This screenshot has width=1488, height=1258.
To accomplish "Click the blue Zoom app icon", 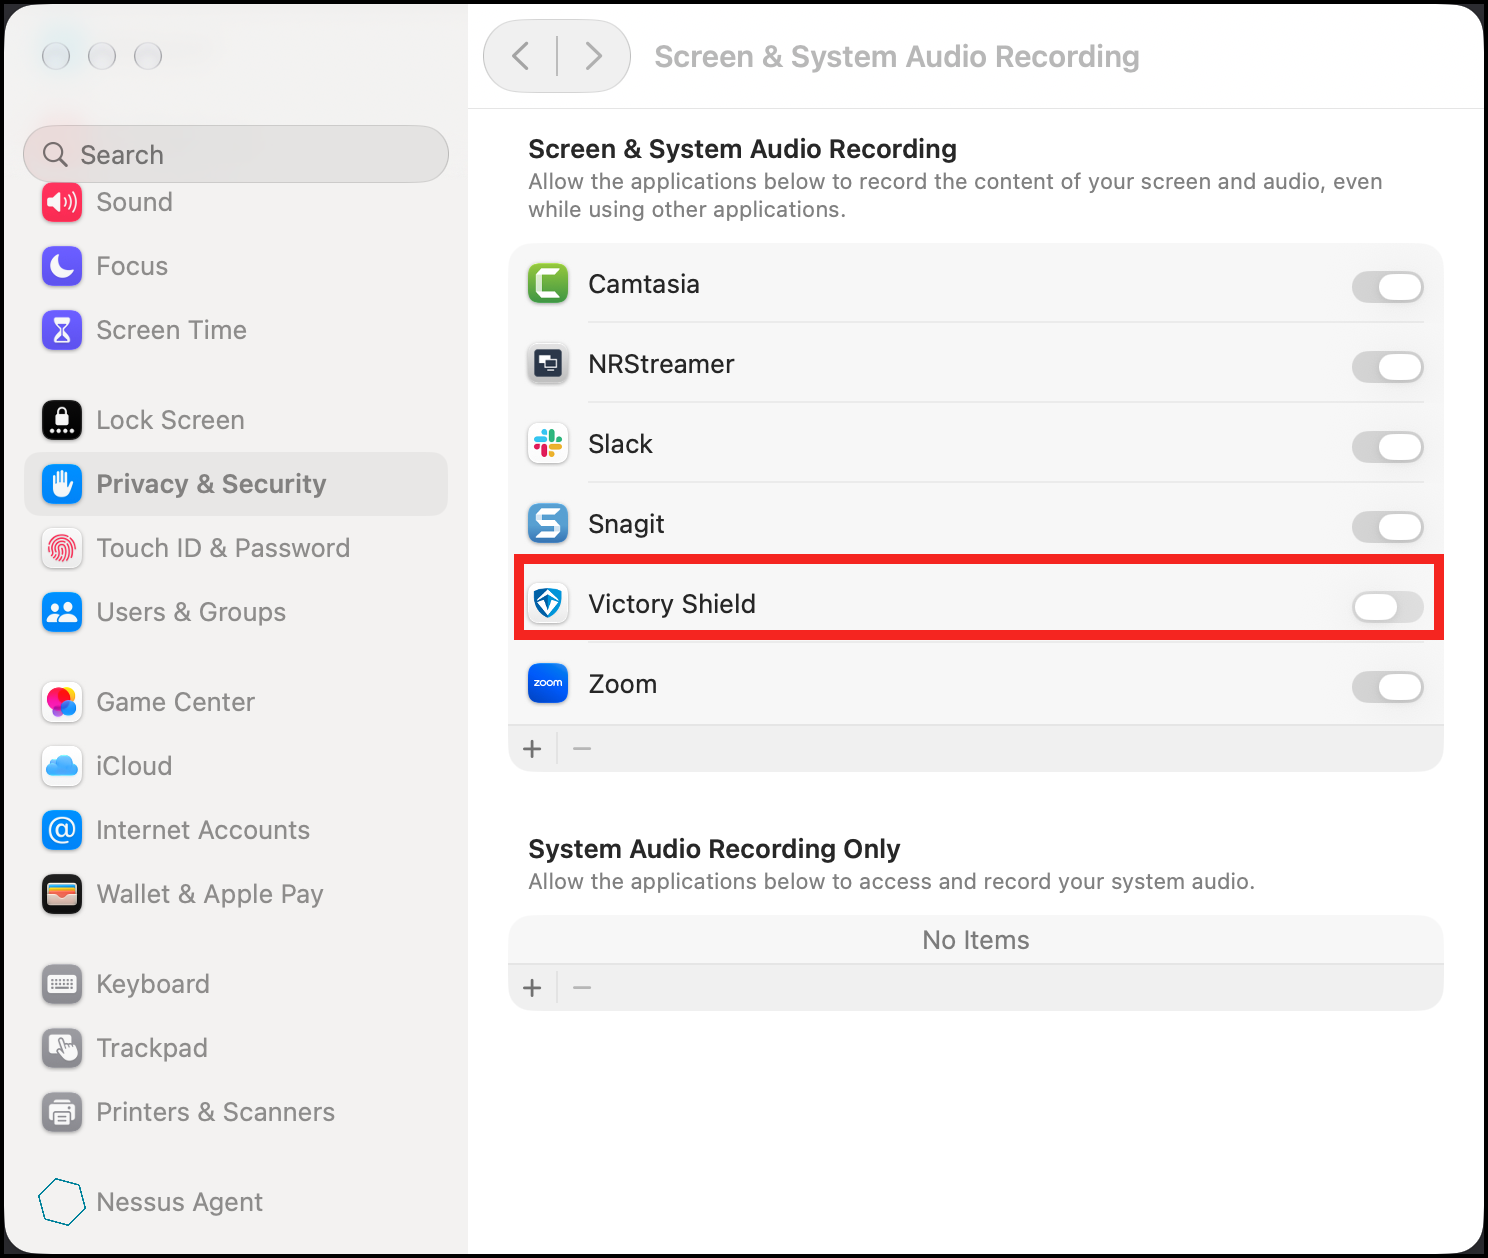I will tap(548, 684).
